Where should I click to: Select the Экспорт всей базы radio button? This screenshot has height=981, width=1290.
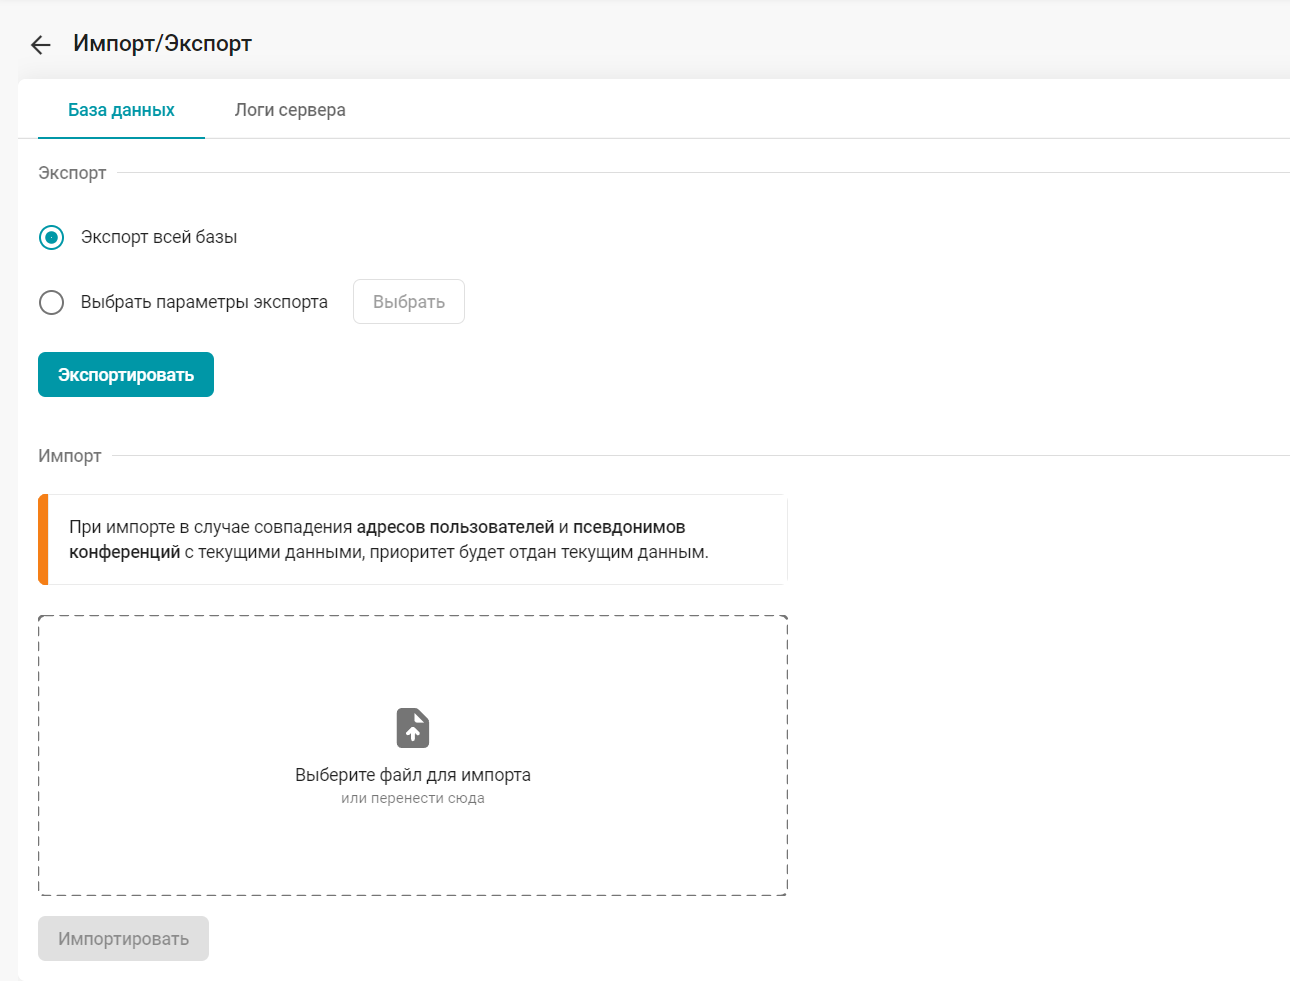tap(51, 237)
